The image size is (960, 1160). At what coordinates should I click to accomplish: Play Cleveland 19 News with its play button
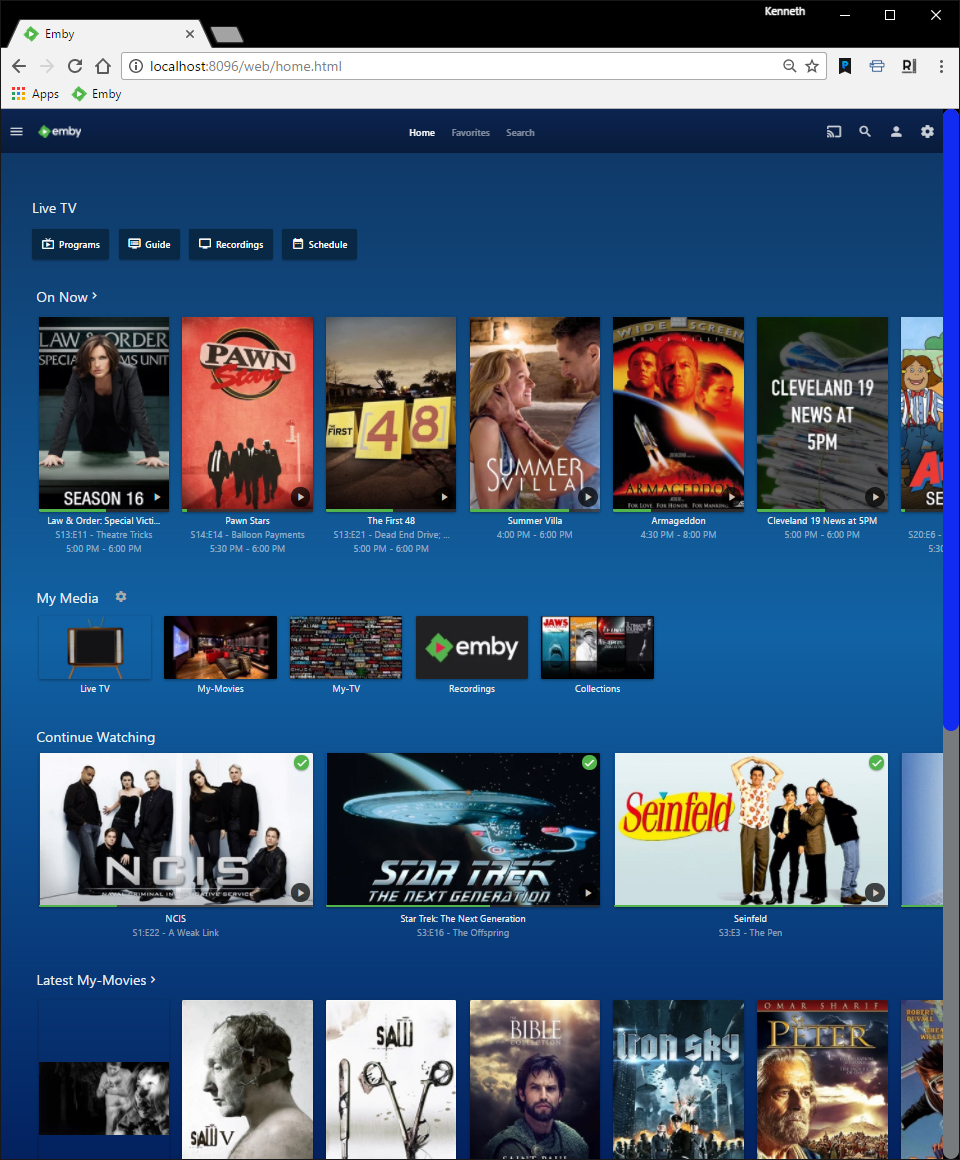click(x=875, y=496)
